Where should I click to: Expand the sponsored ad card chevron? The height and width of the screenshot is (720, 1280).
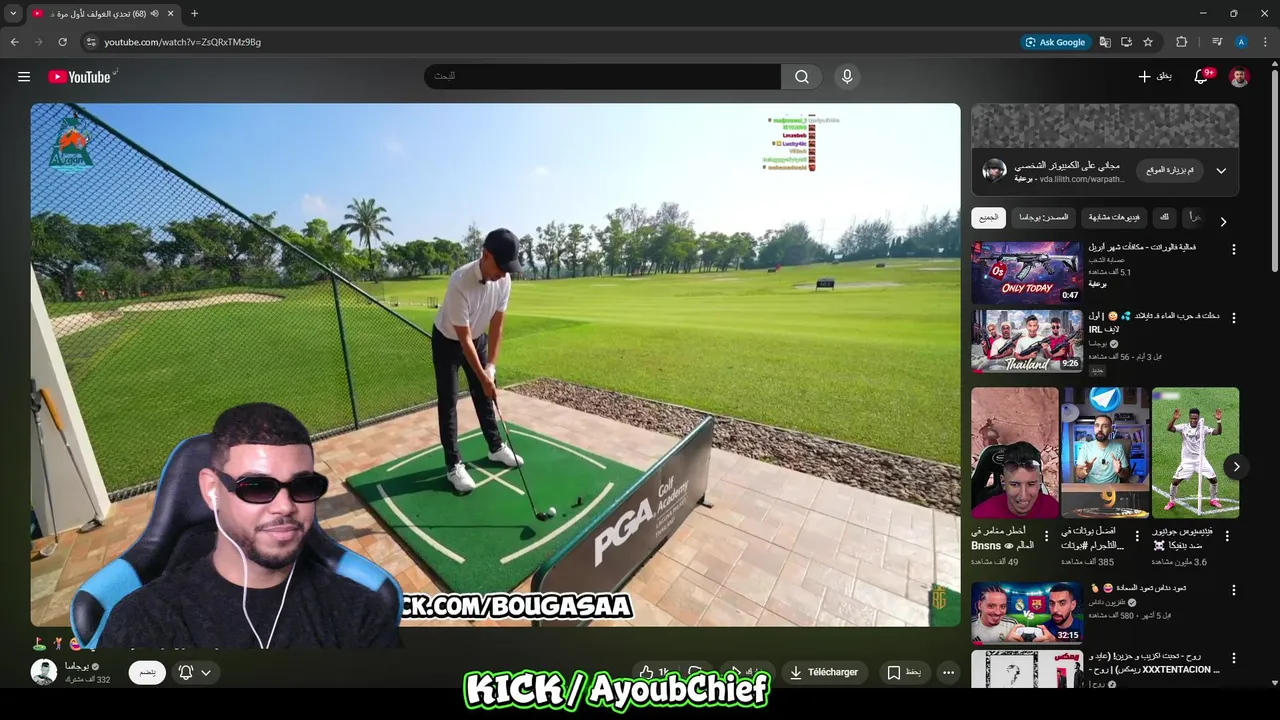[x=1221, y=171]
